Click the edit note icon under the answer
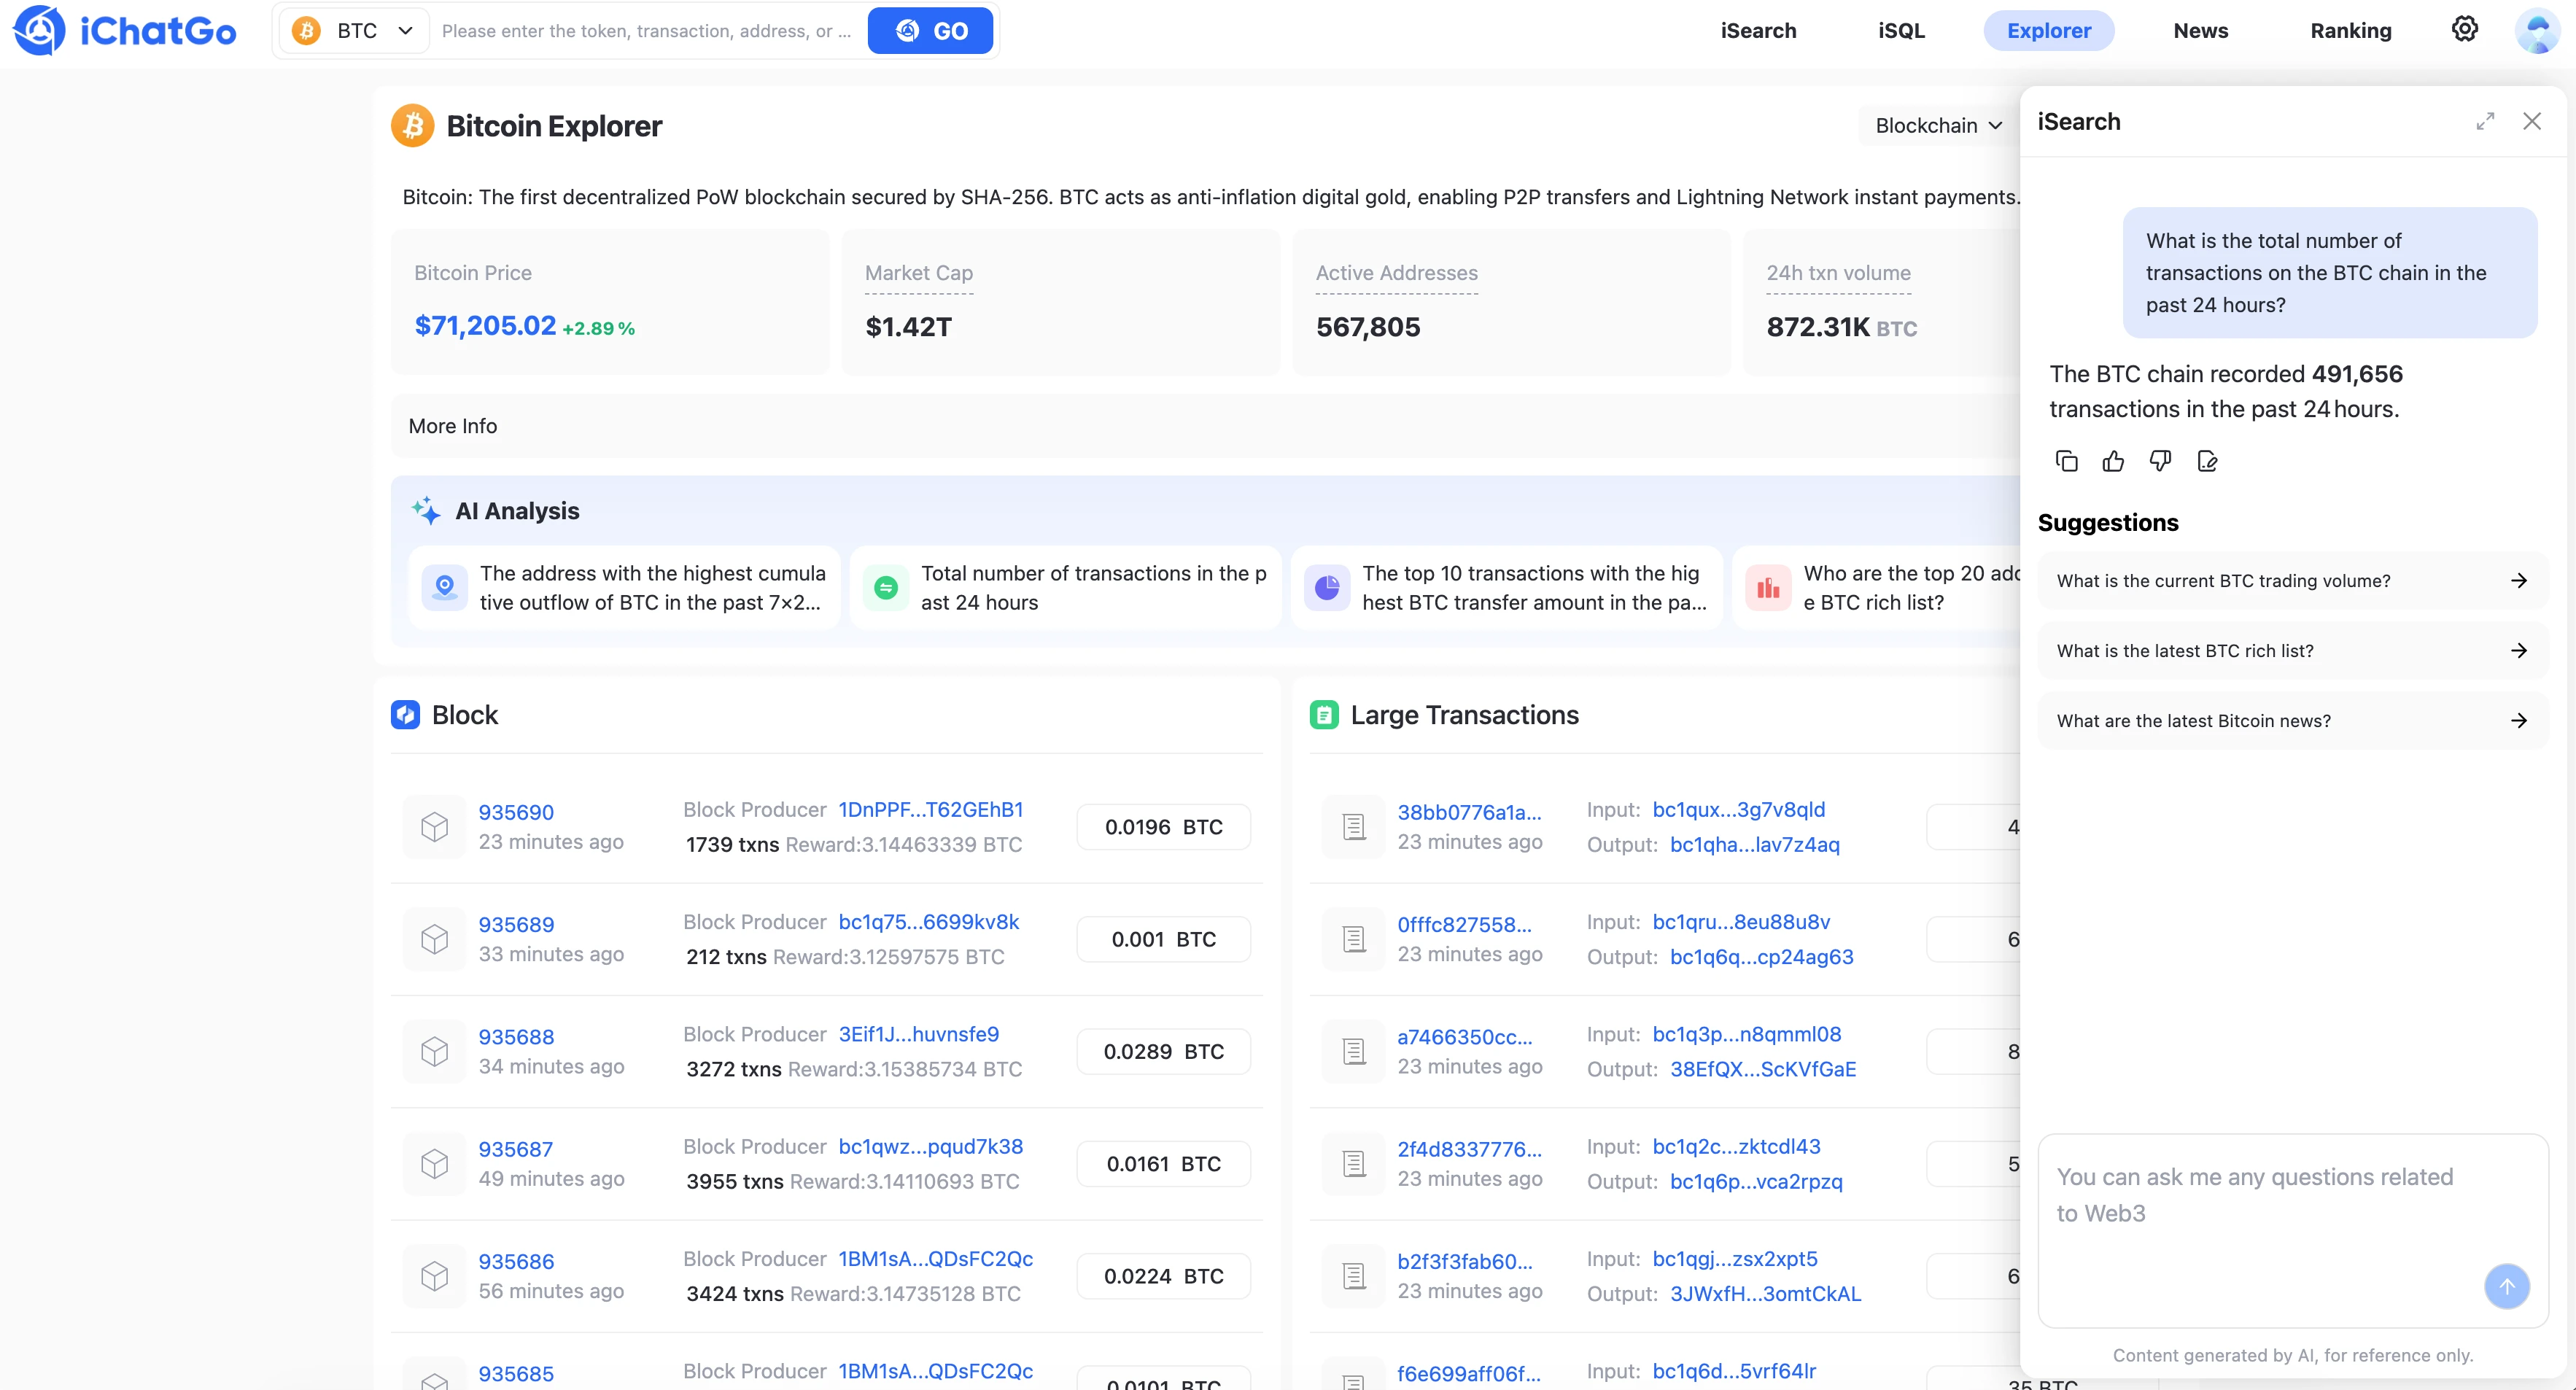The image size is (2576, 1390). (x=2207, y=461)
